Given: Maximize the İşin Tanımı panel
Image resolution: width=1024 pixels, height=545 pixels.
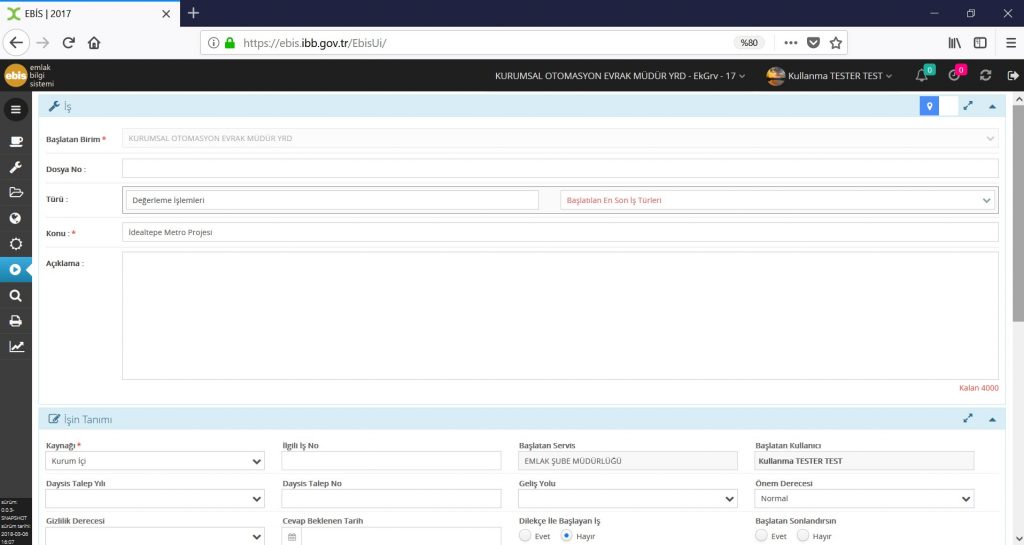Looking at the screenshot, I should (x=968, y=418).
